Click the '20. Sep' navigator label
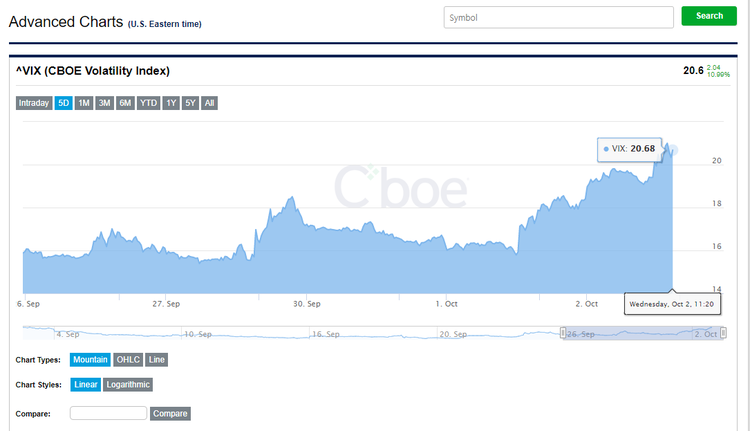This screenshot has height=431, width=750. click(x=453, y=334)
